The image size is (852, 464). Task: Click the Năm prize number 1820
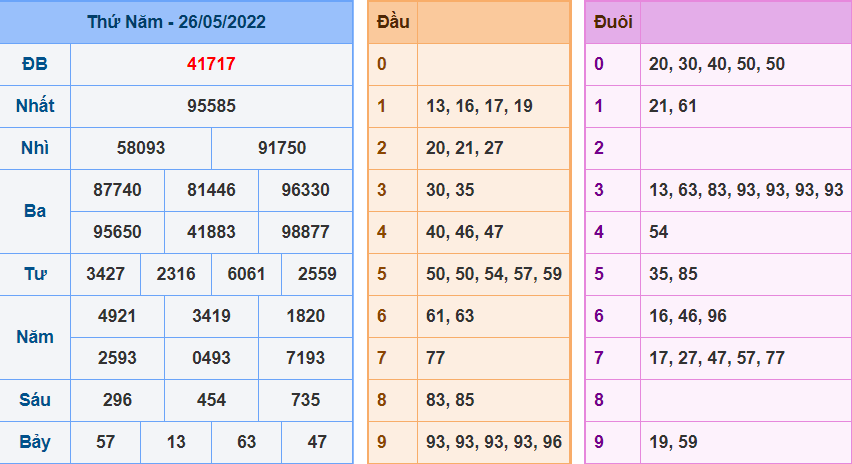pos(305,316)
